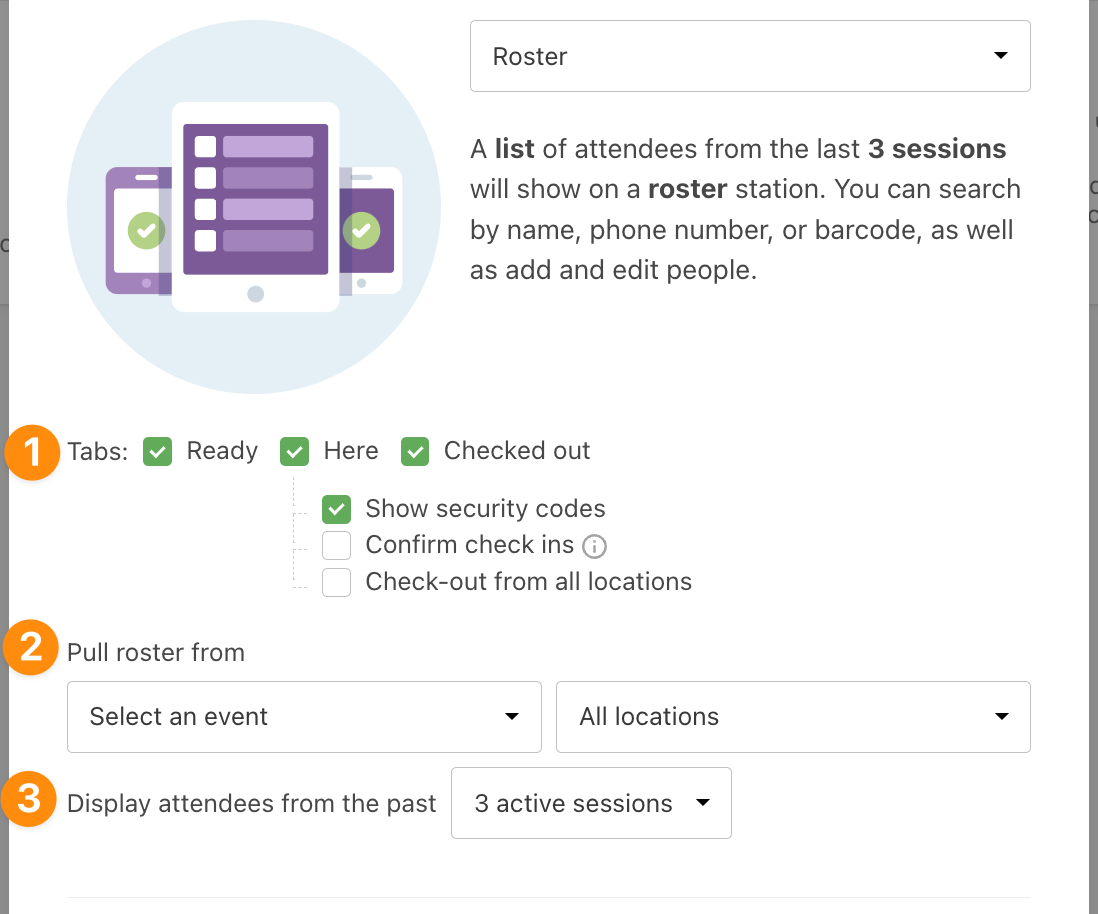Click the orange step 3 badge
Screen dimensions: 1098x914
coord(29,799)
